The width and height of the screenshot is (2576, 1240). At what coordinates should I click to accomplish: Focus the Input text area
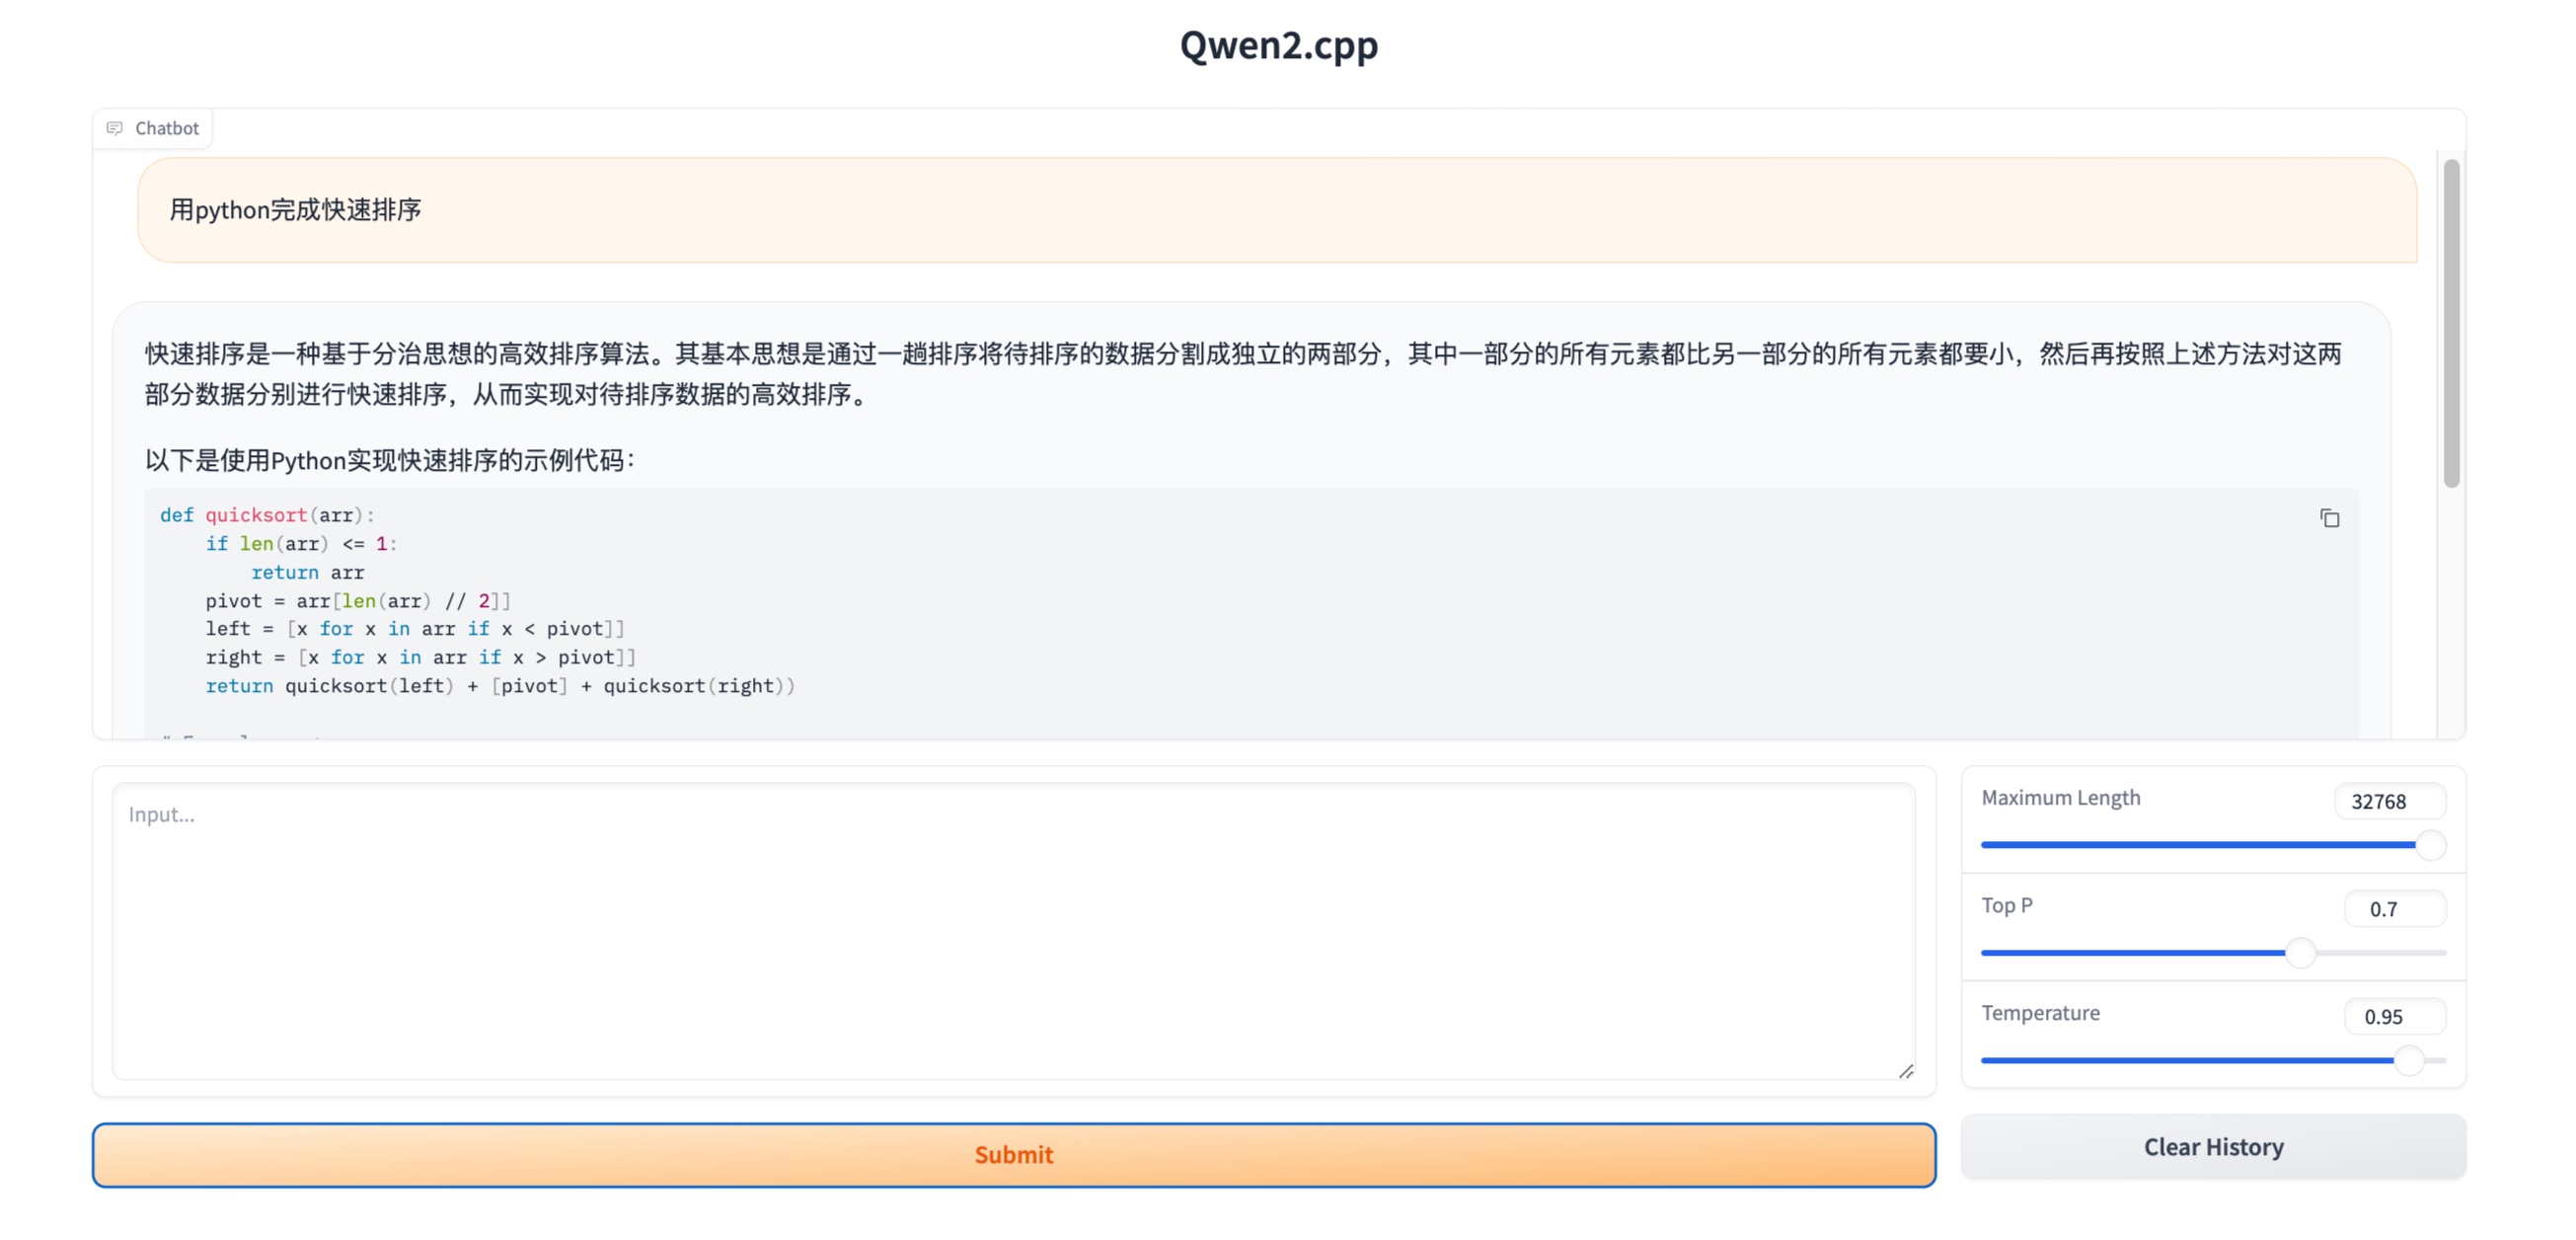click(x=1012, y=930)
